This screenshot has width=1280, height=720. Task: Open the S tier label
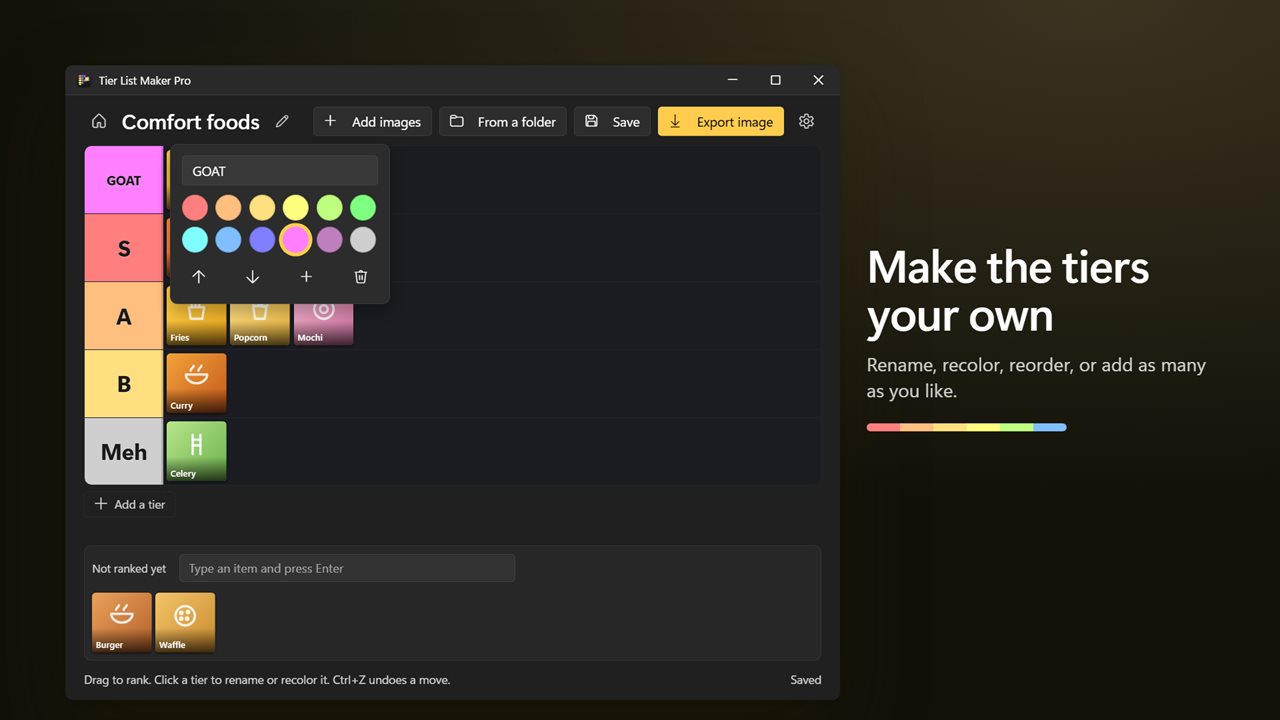click(124, 248)
